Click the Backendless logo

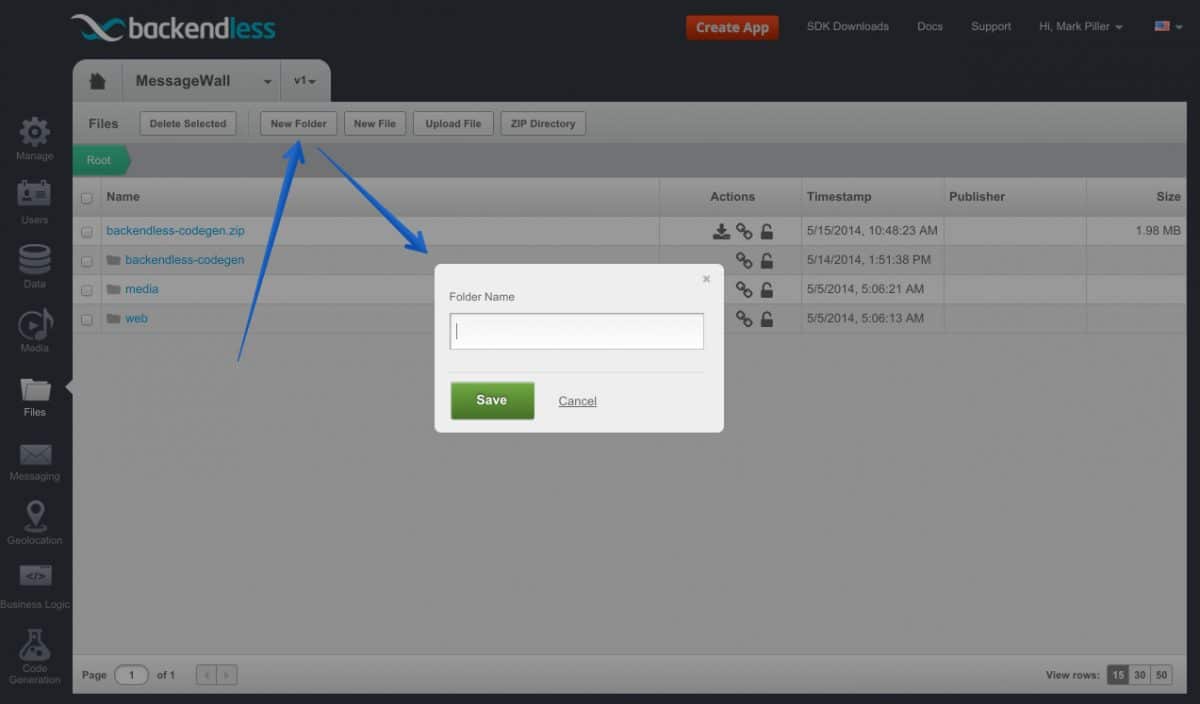(x=173, y=28)
